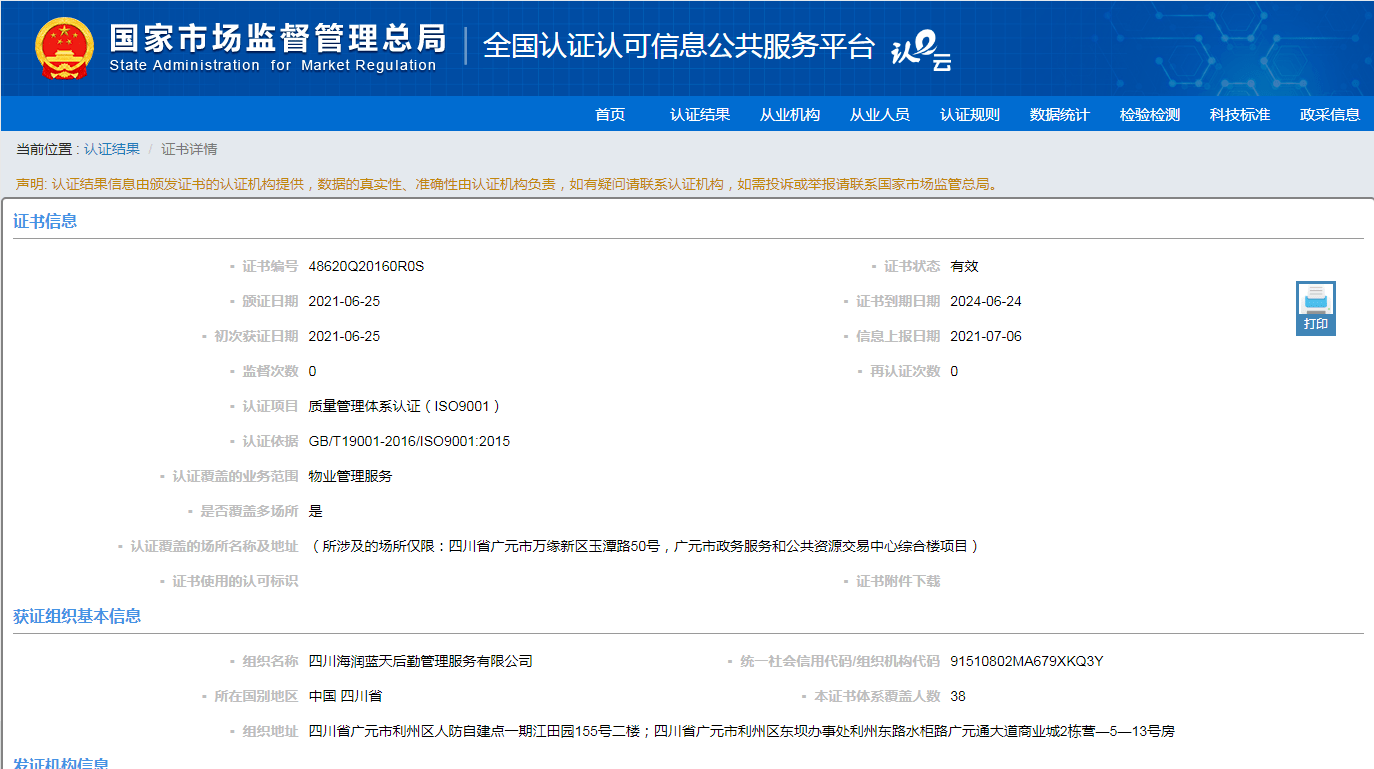Click the 证书详情 breadcrumb item
This screenshot has height=769, width=1374.
pos(189,149)
